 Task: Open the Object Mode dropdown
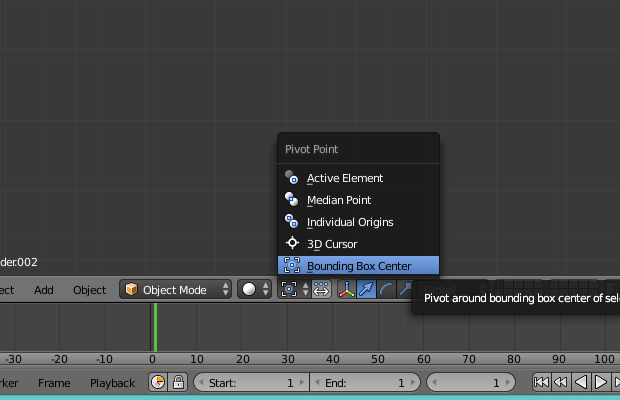pyautogui.click(x=176, y=290)
